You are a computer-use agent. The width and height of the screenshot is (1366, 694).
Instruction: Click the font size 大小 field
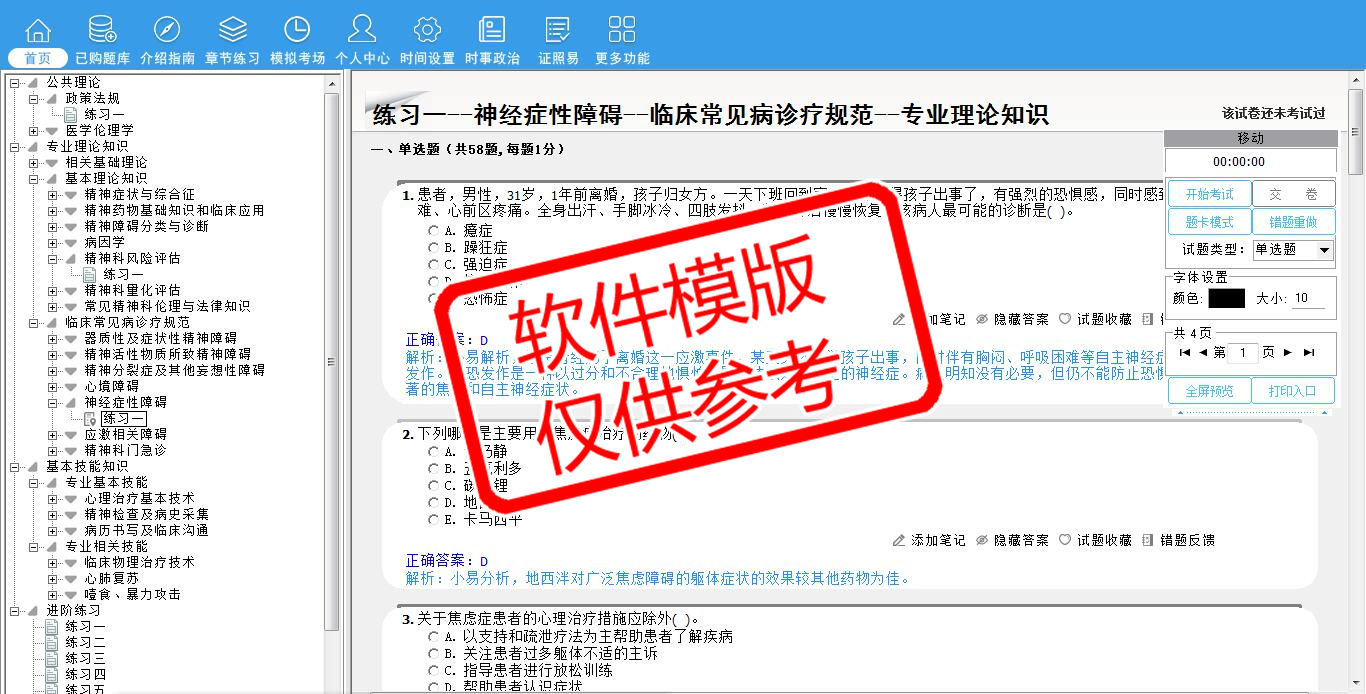pos(1308,298)
